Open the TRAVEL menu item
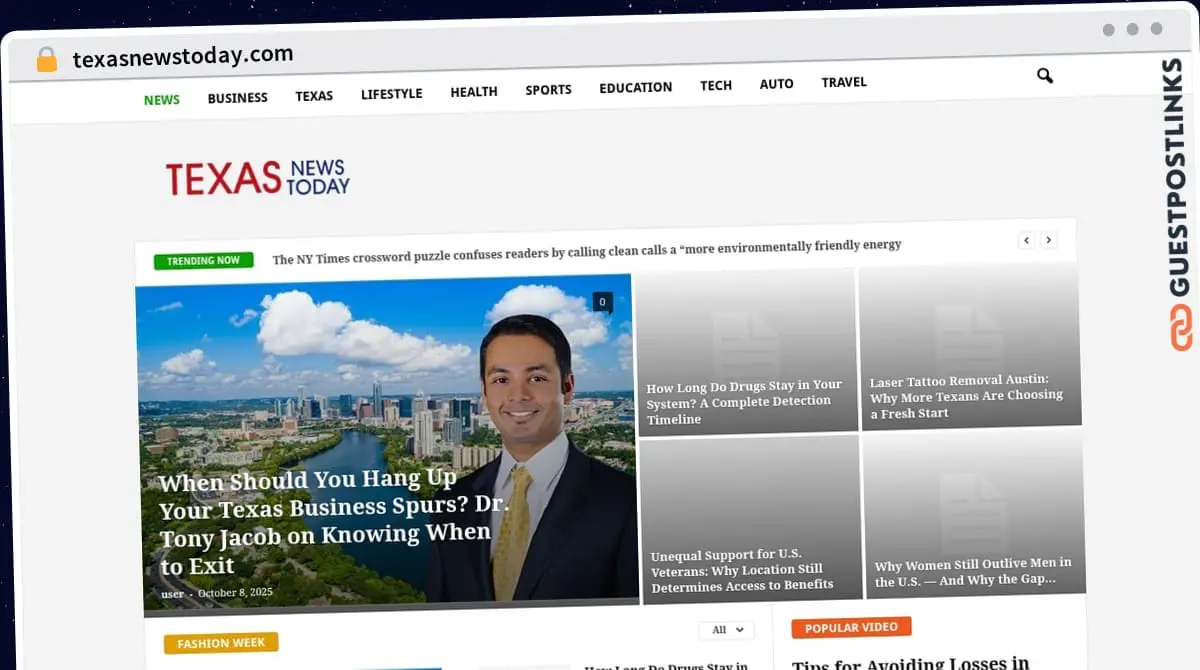Screen dimensions: 1200x670 tap(844, 82)
